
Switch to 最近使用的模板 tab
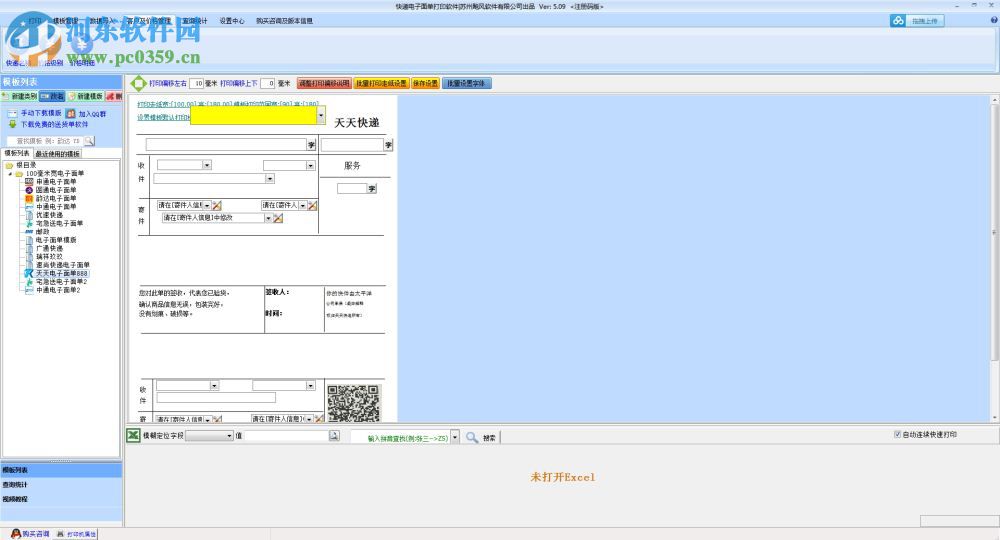(x=57, y=154)
